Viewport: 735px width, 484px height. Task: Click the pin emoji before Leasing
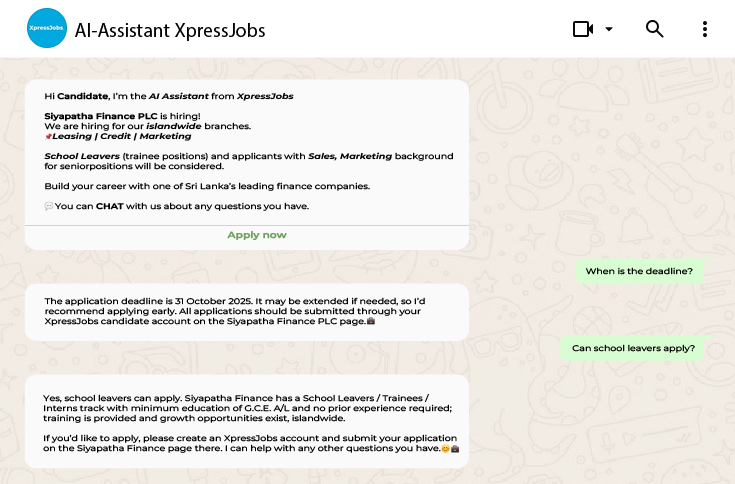point(48,136)
